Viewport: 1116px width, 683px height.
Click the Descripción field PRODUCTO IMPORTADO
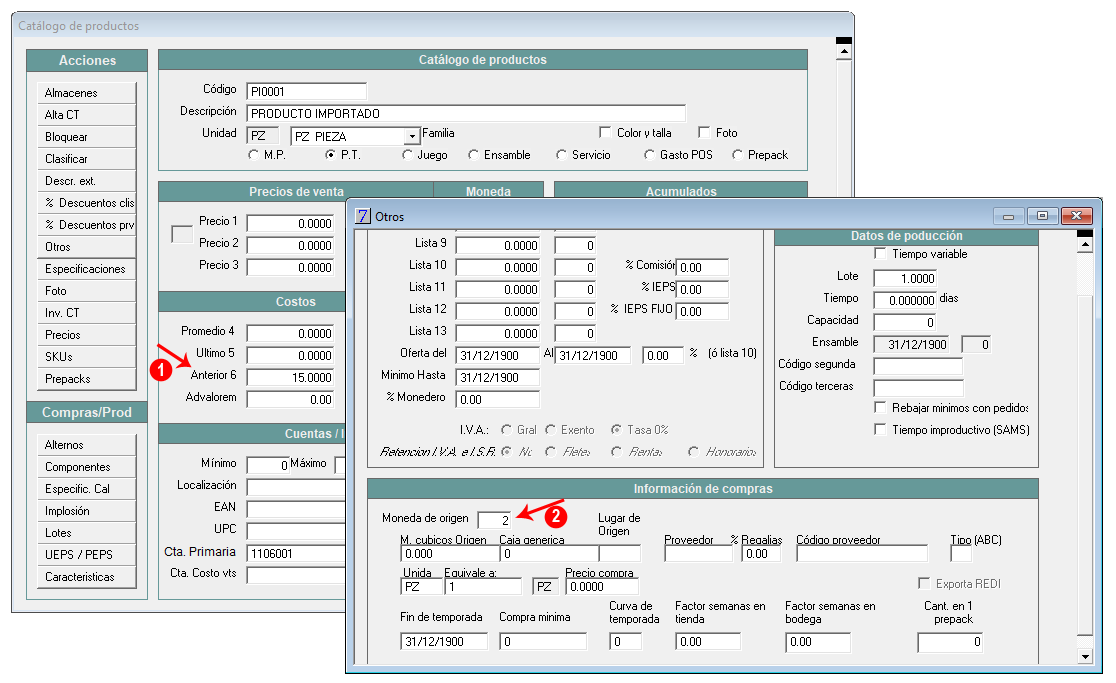[465, 113]
